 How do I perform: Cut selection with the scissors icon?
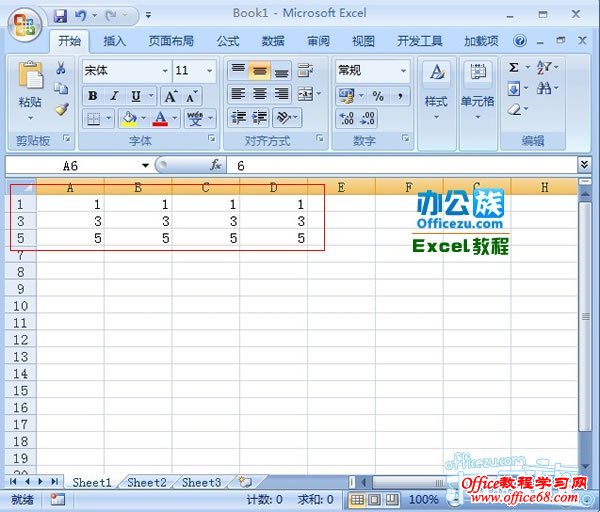60,68
